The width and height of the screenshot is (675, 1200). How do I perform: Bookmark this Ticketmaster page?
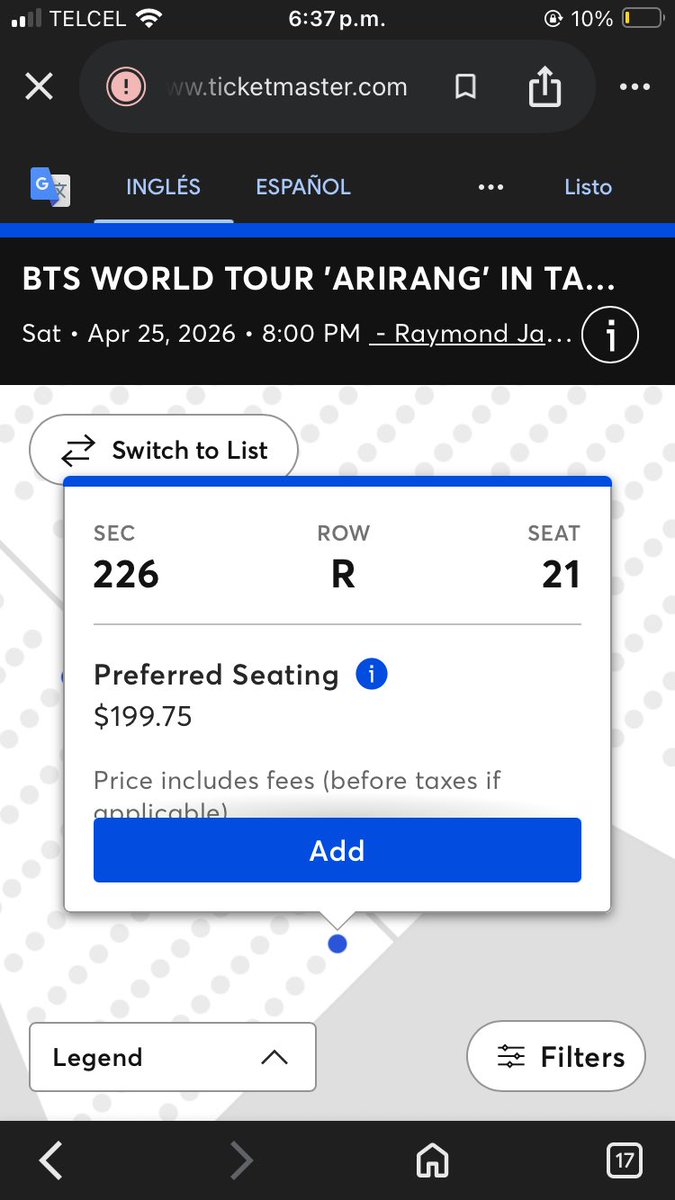click(x=465, y=87)
